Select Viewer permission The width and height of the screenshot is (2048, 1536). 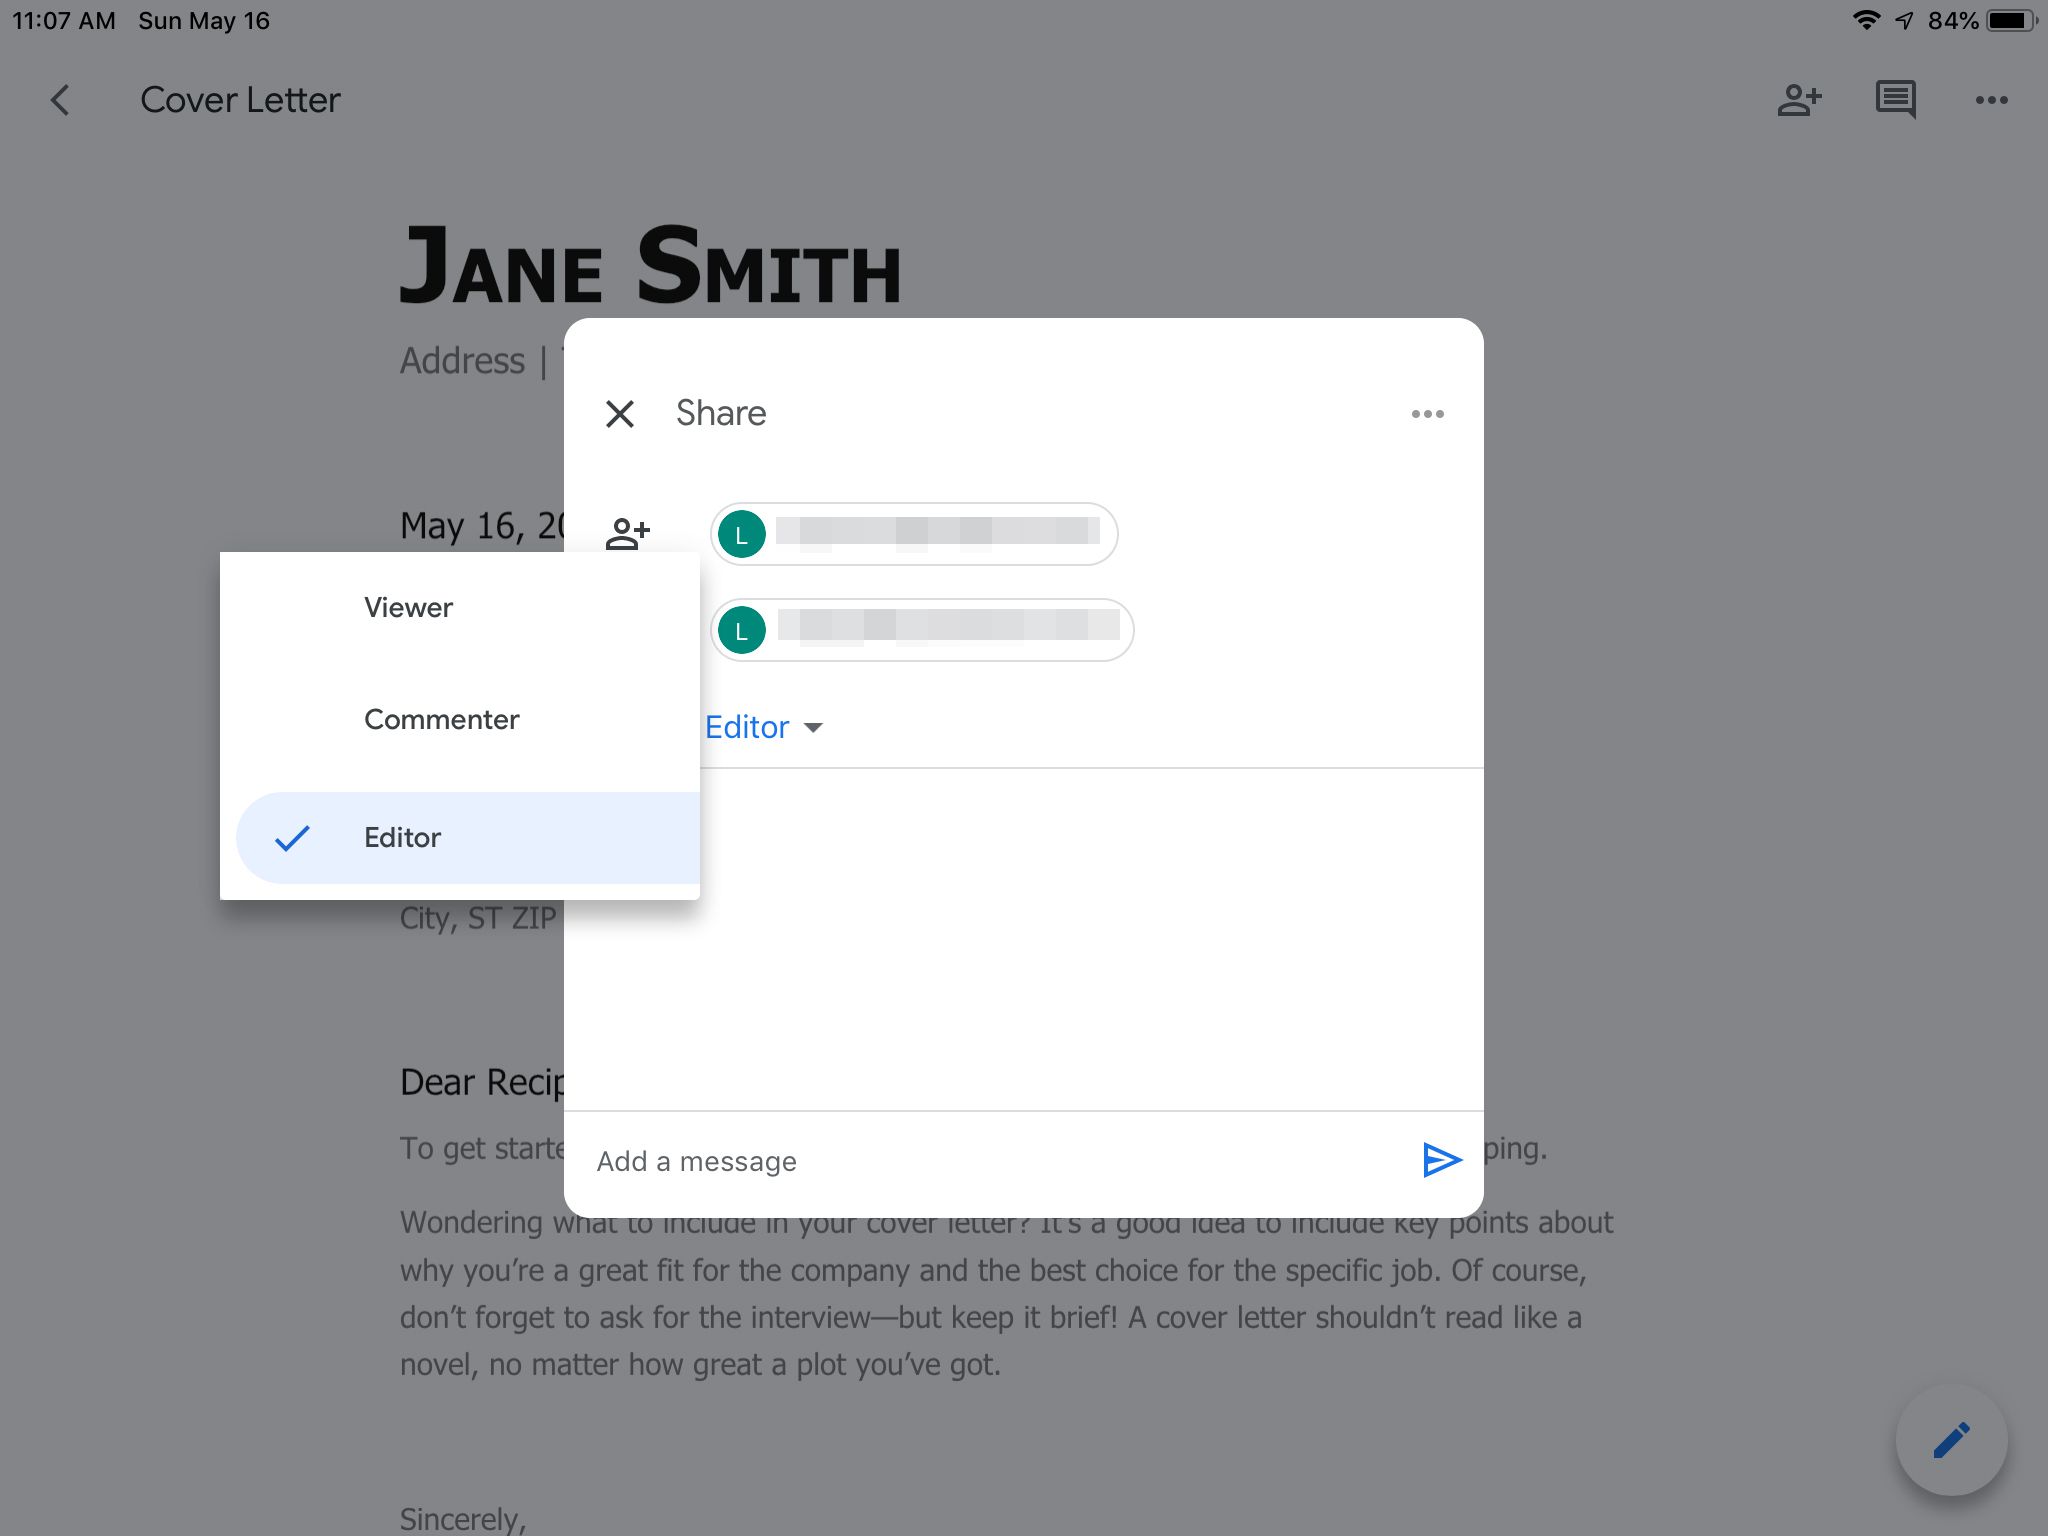coord(460,607)
